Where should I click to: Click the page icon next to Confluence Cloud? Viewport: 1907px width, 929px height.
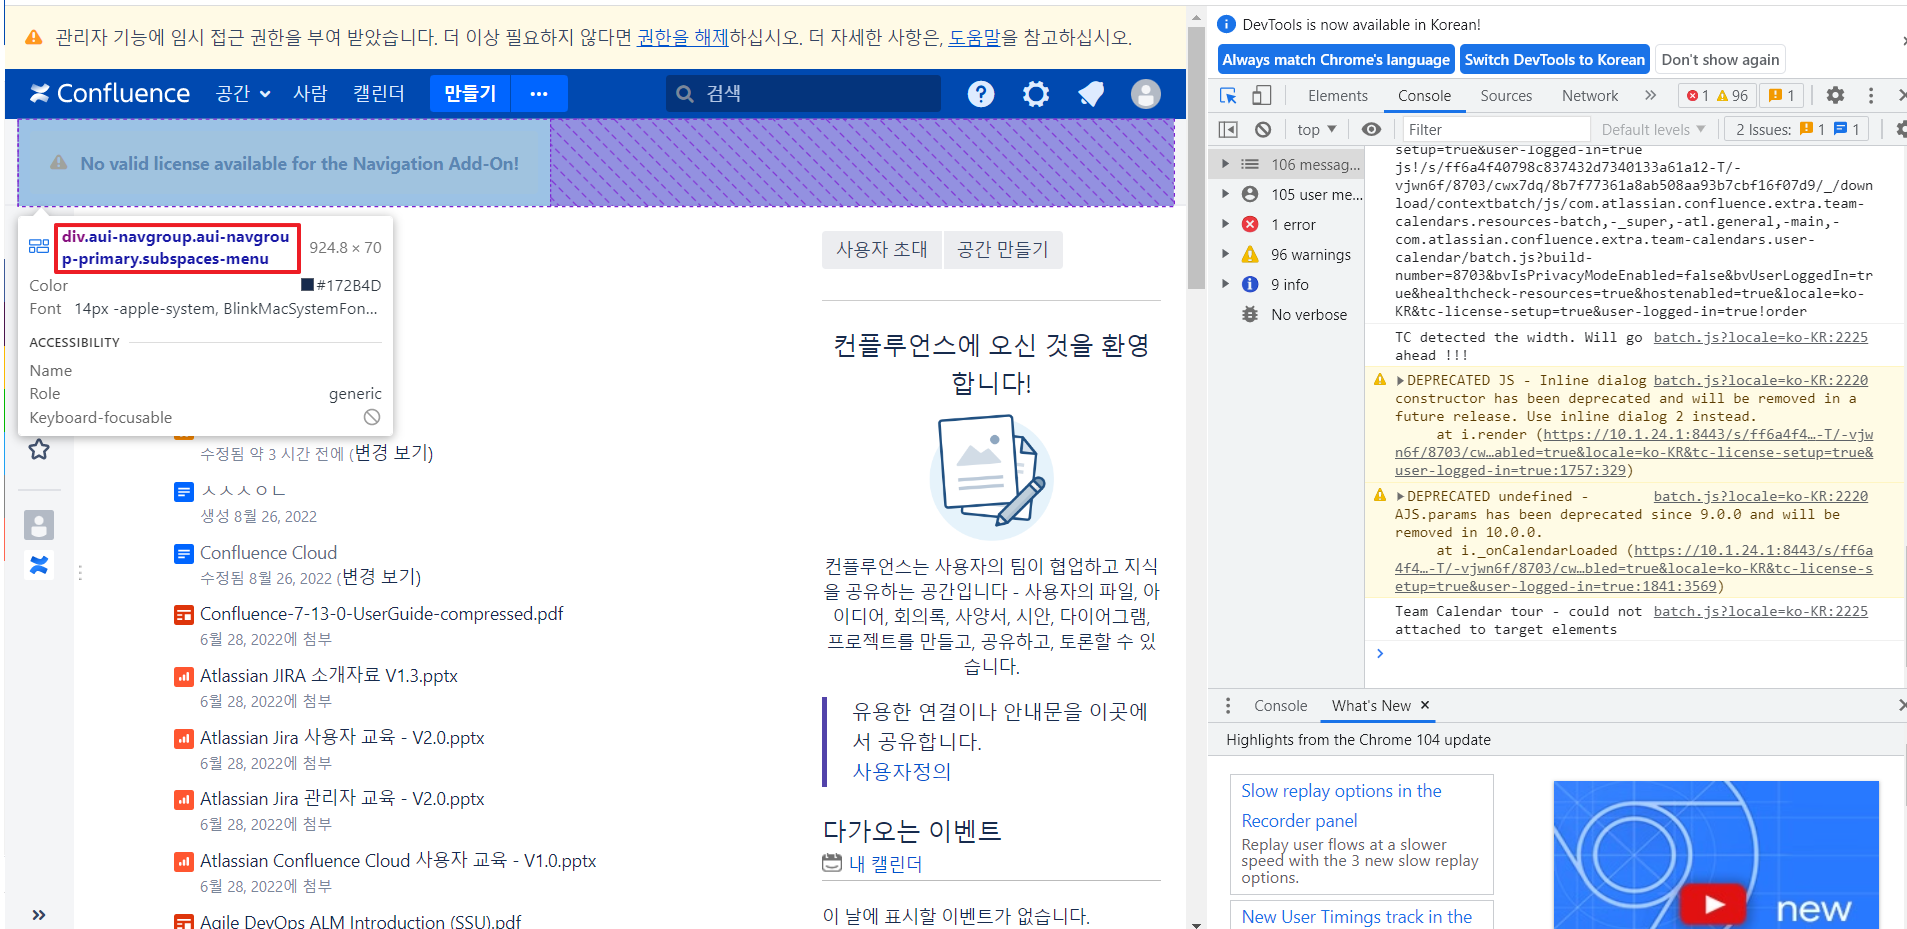(184, 554)
